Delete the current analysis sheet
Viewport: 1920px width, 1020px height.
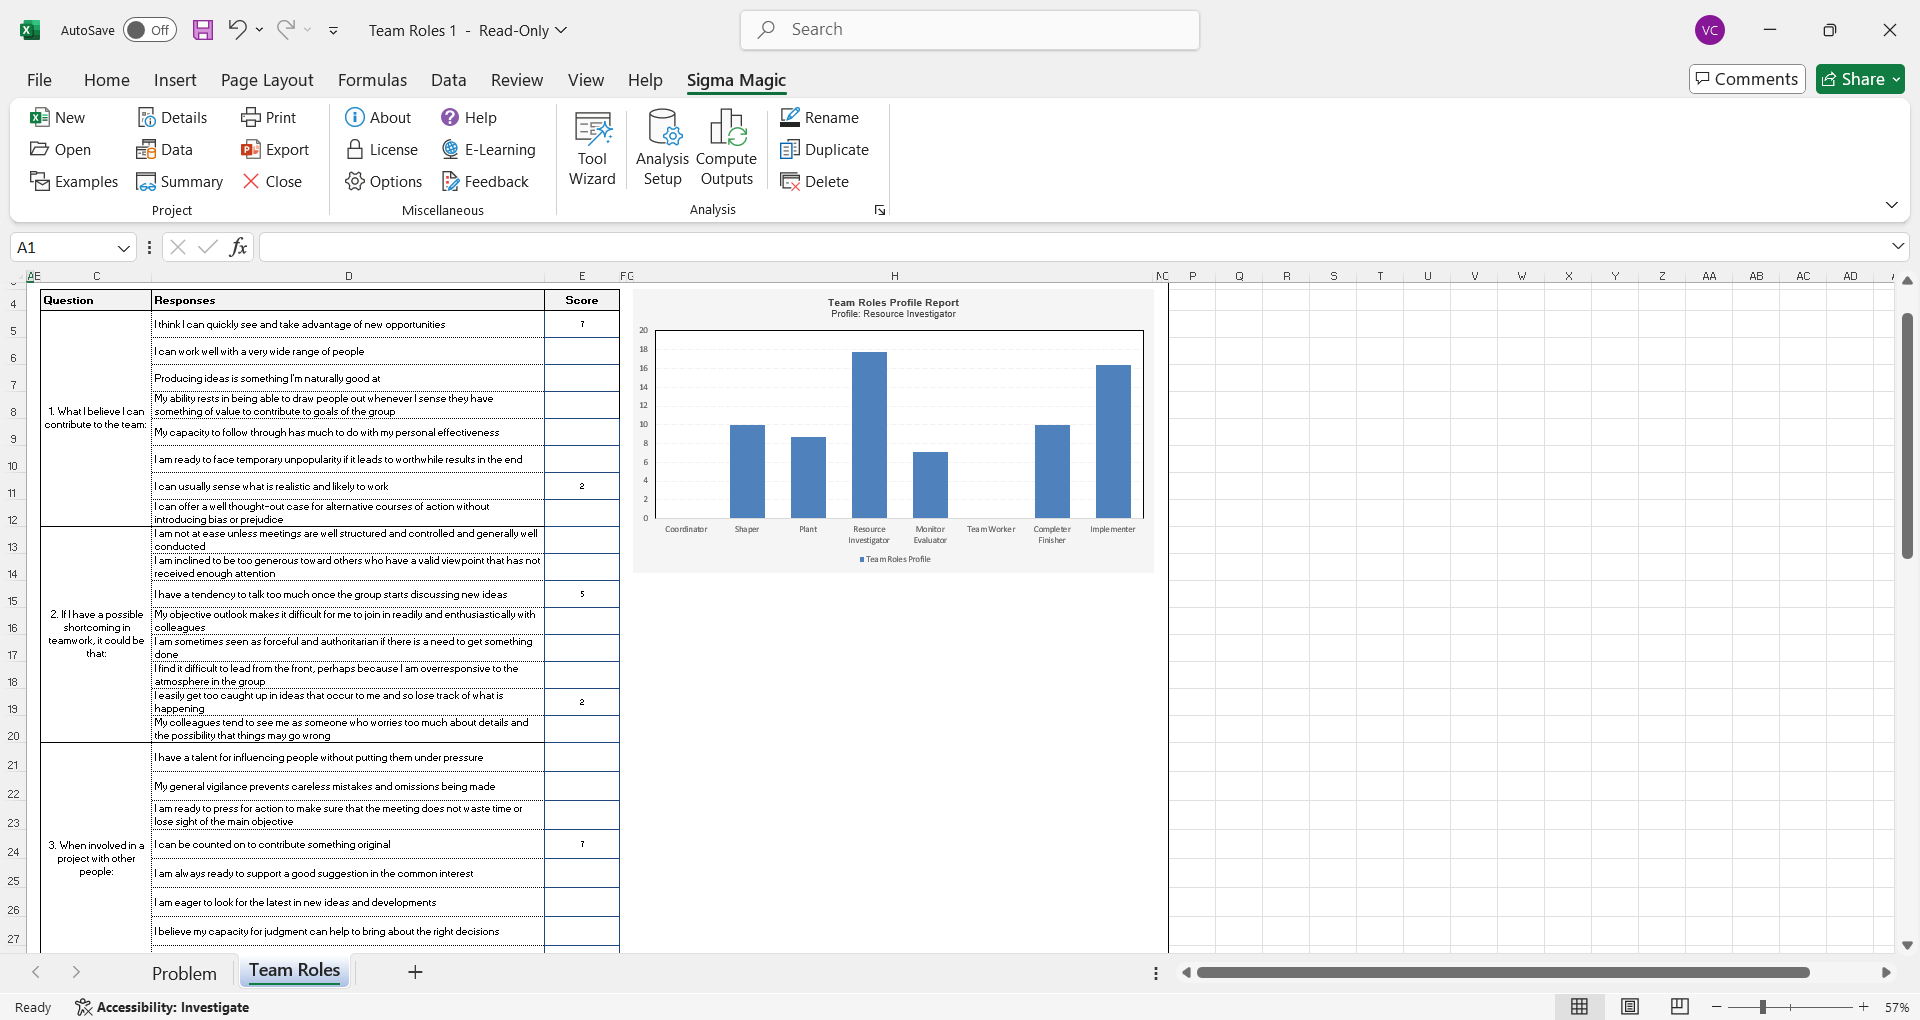pos(814,181)
